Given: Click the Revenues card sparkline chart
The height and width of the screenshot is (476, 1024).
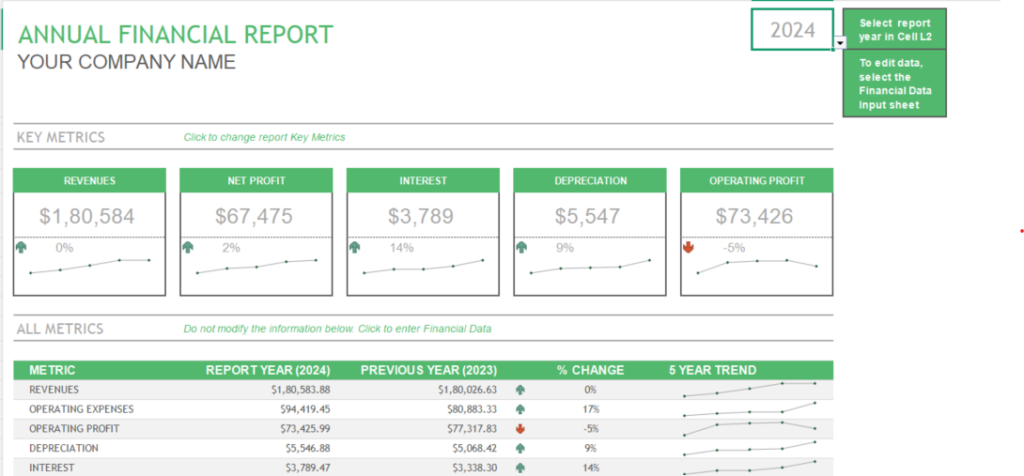Looking at the screenshot, I should point(89,266).
